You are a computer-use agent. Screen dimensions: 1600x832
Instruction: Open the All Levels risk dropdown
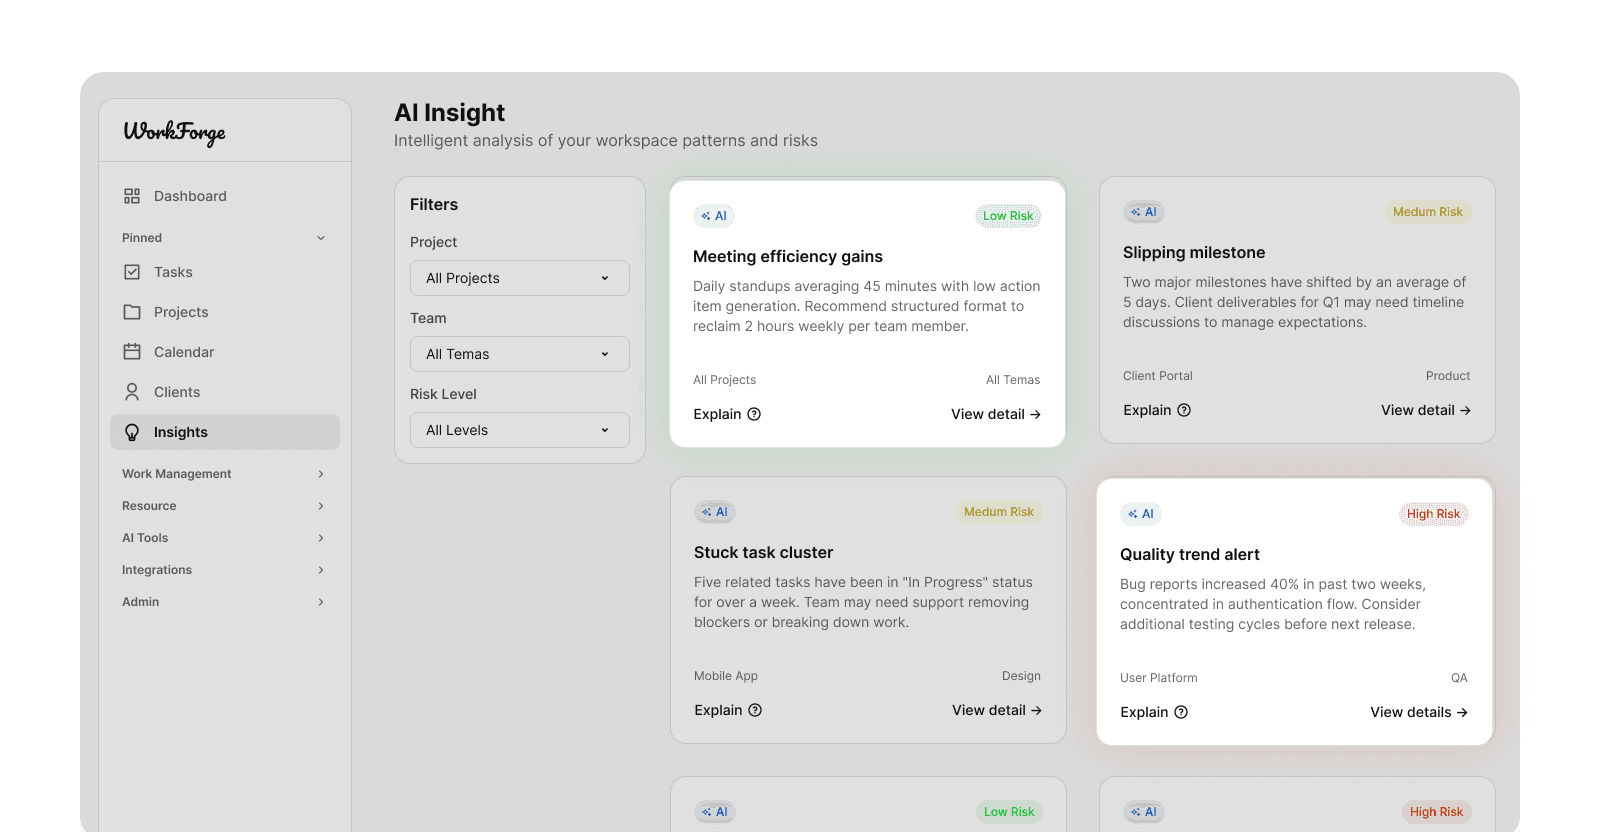[x=520, y=430]
